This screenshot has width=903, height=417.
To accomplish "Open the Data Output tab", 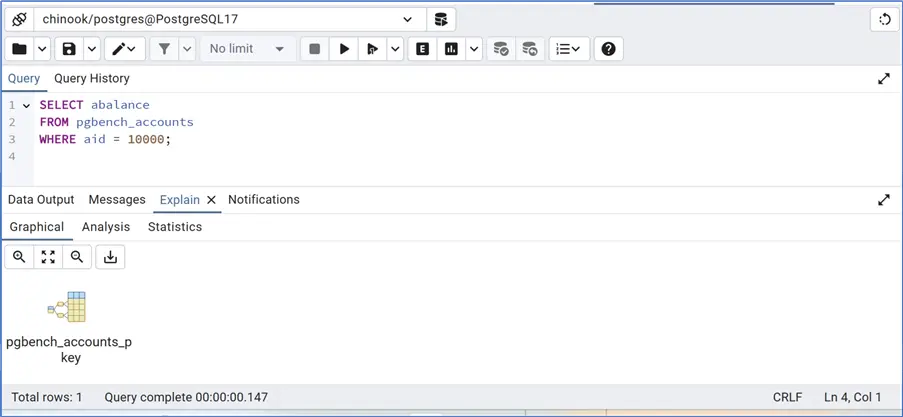I will click(x=41, y=200).
